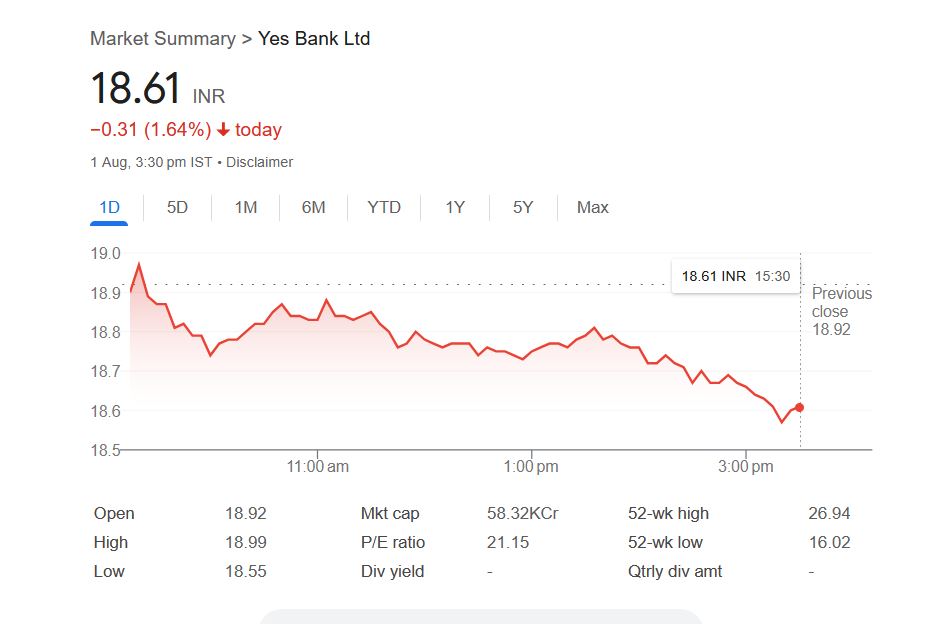This screenshot has height=624, width=933.
Task: Open the Max time range tab
Action: tap(592, 207)
